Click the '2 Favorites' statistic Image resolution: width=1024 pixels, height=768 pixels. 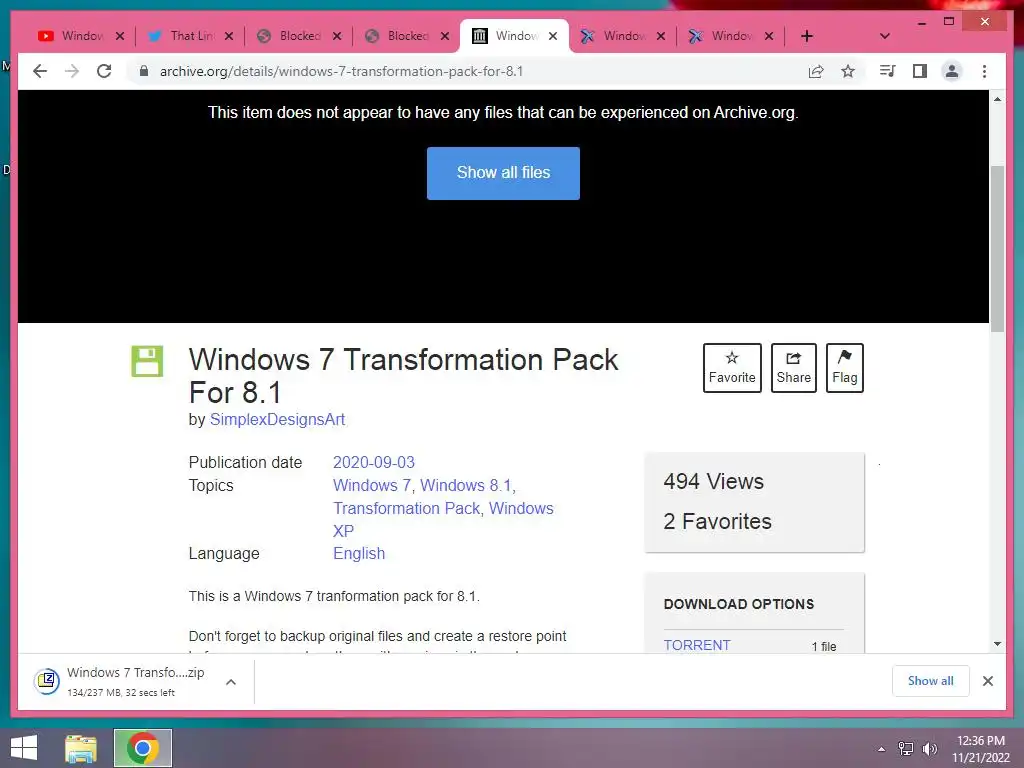(x=717, y=521)
